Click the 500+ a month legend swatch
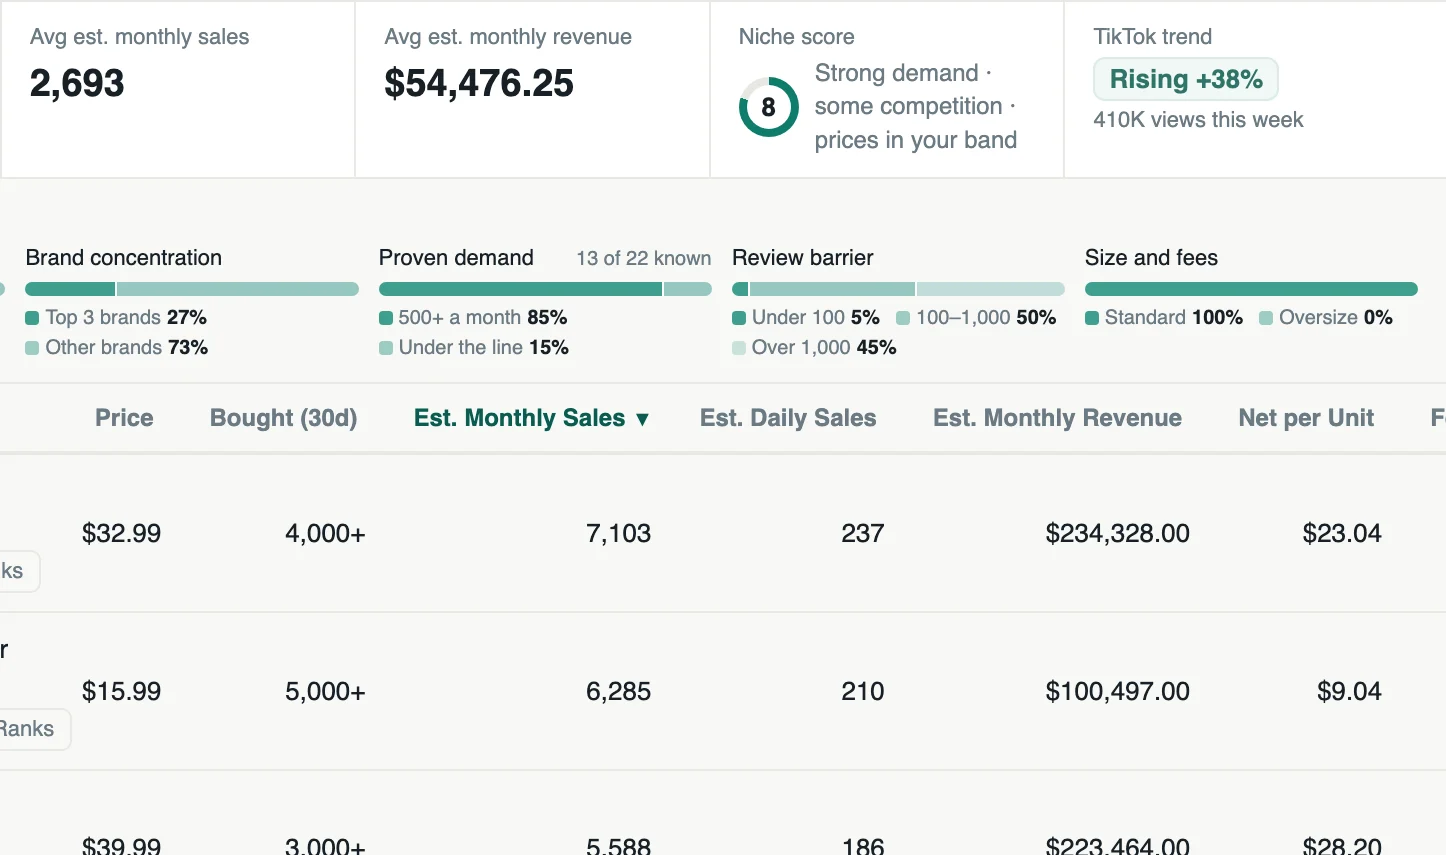The image size is (1446, 855). point(386,318)
